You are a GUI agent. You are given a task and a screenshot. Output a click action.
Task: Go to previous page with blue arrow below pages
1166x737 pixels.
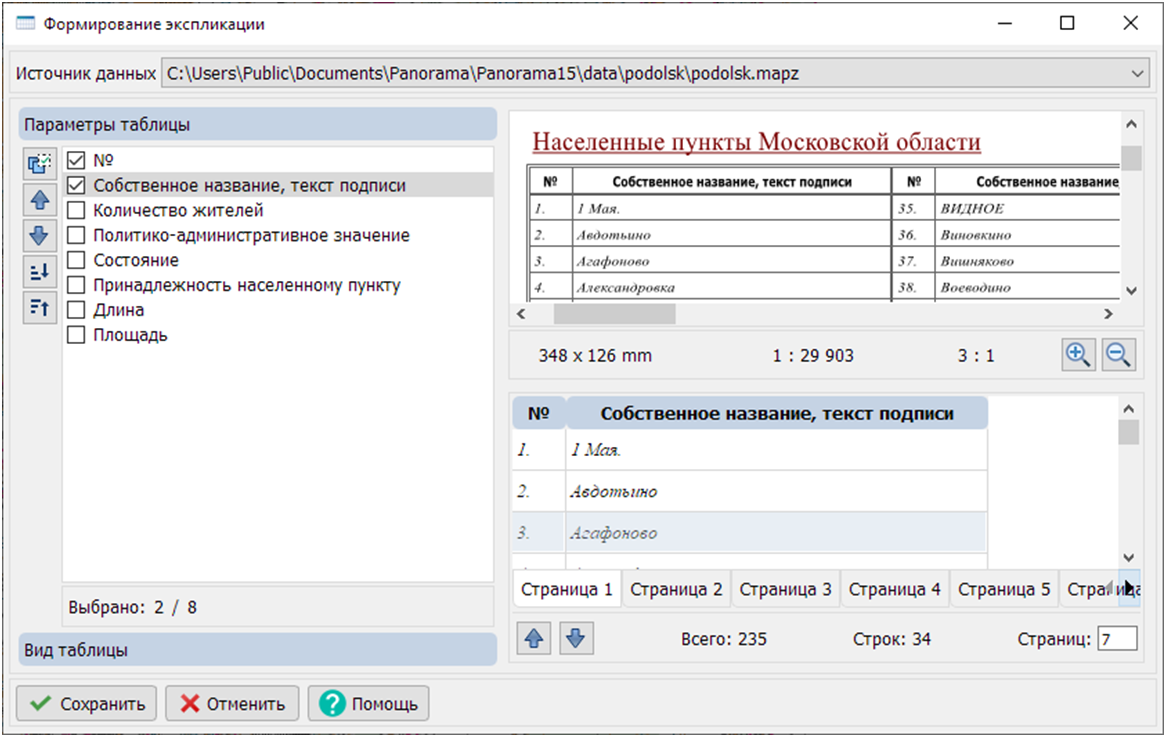(x=533, y=637)
